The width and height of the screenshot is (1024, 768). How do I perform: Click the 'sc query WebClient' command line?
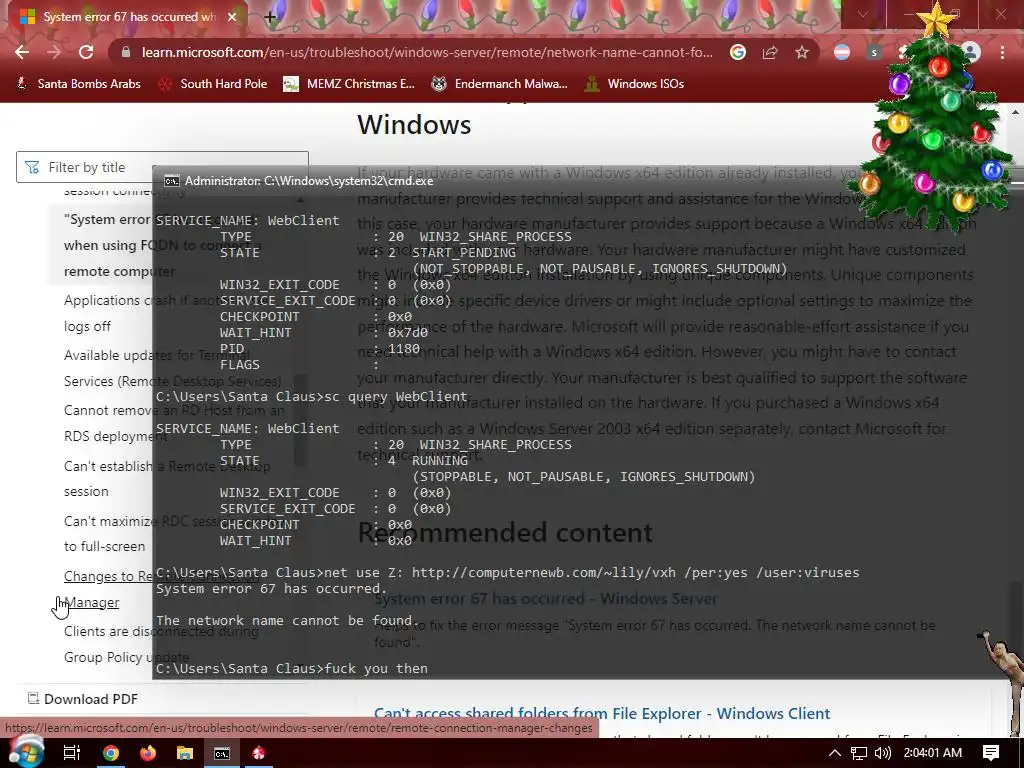(x=312, y=396)
